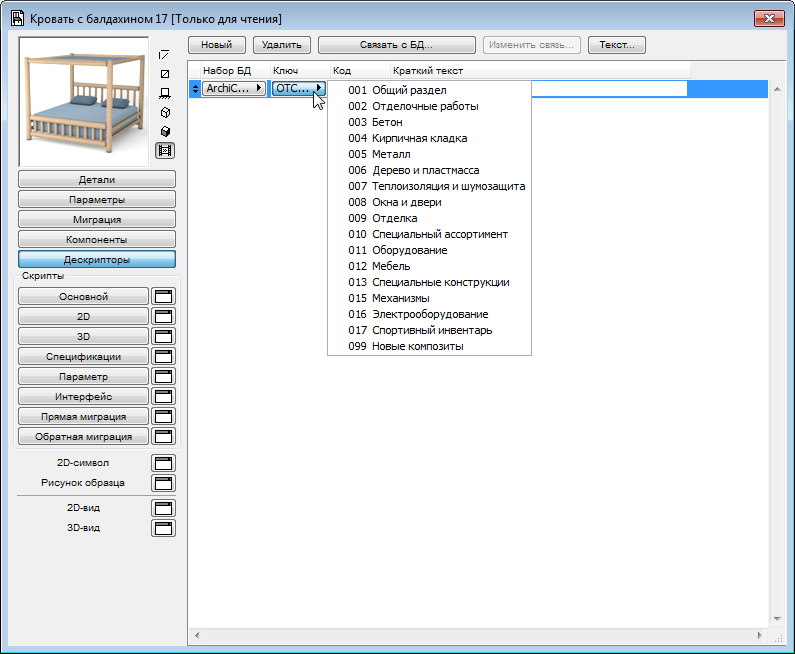
Task: Choose 012 Мебель from the list
Action: tap(429, 266)
